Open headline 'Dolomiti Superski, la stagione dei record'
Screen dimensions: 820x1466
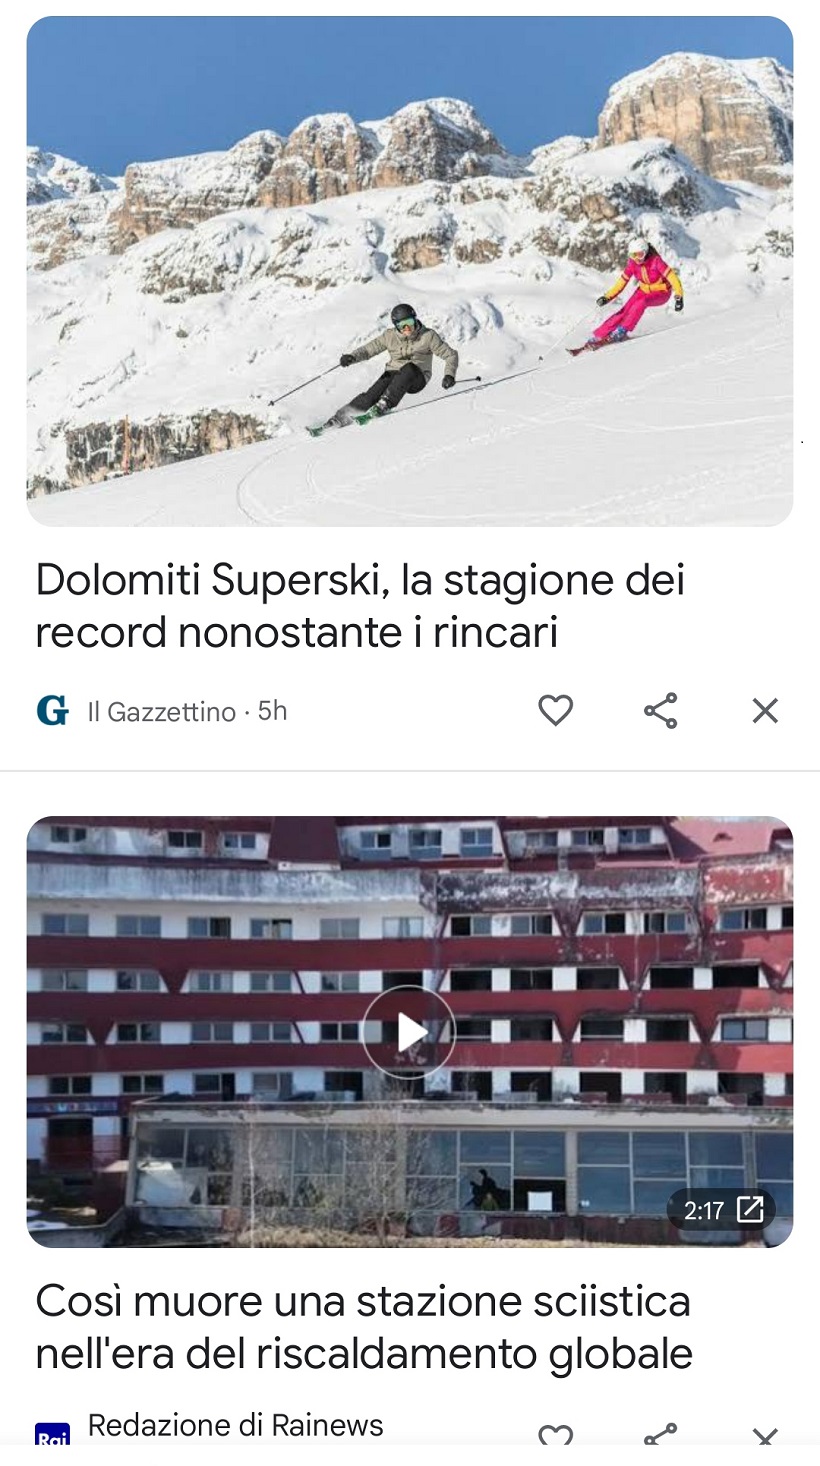click(x=360, y=606)
